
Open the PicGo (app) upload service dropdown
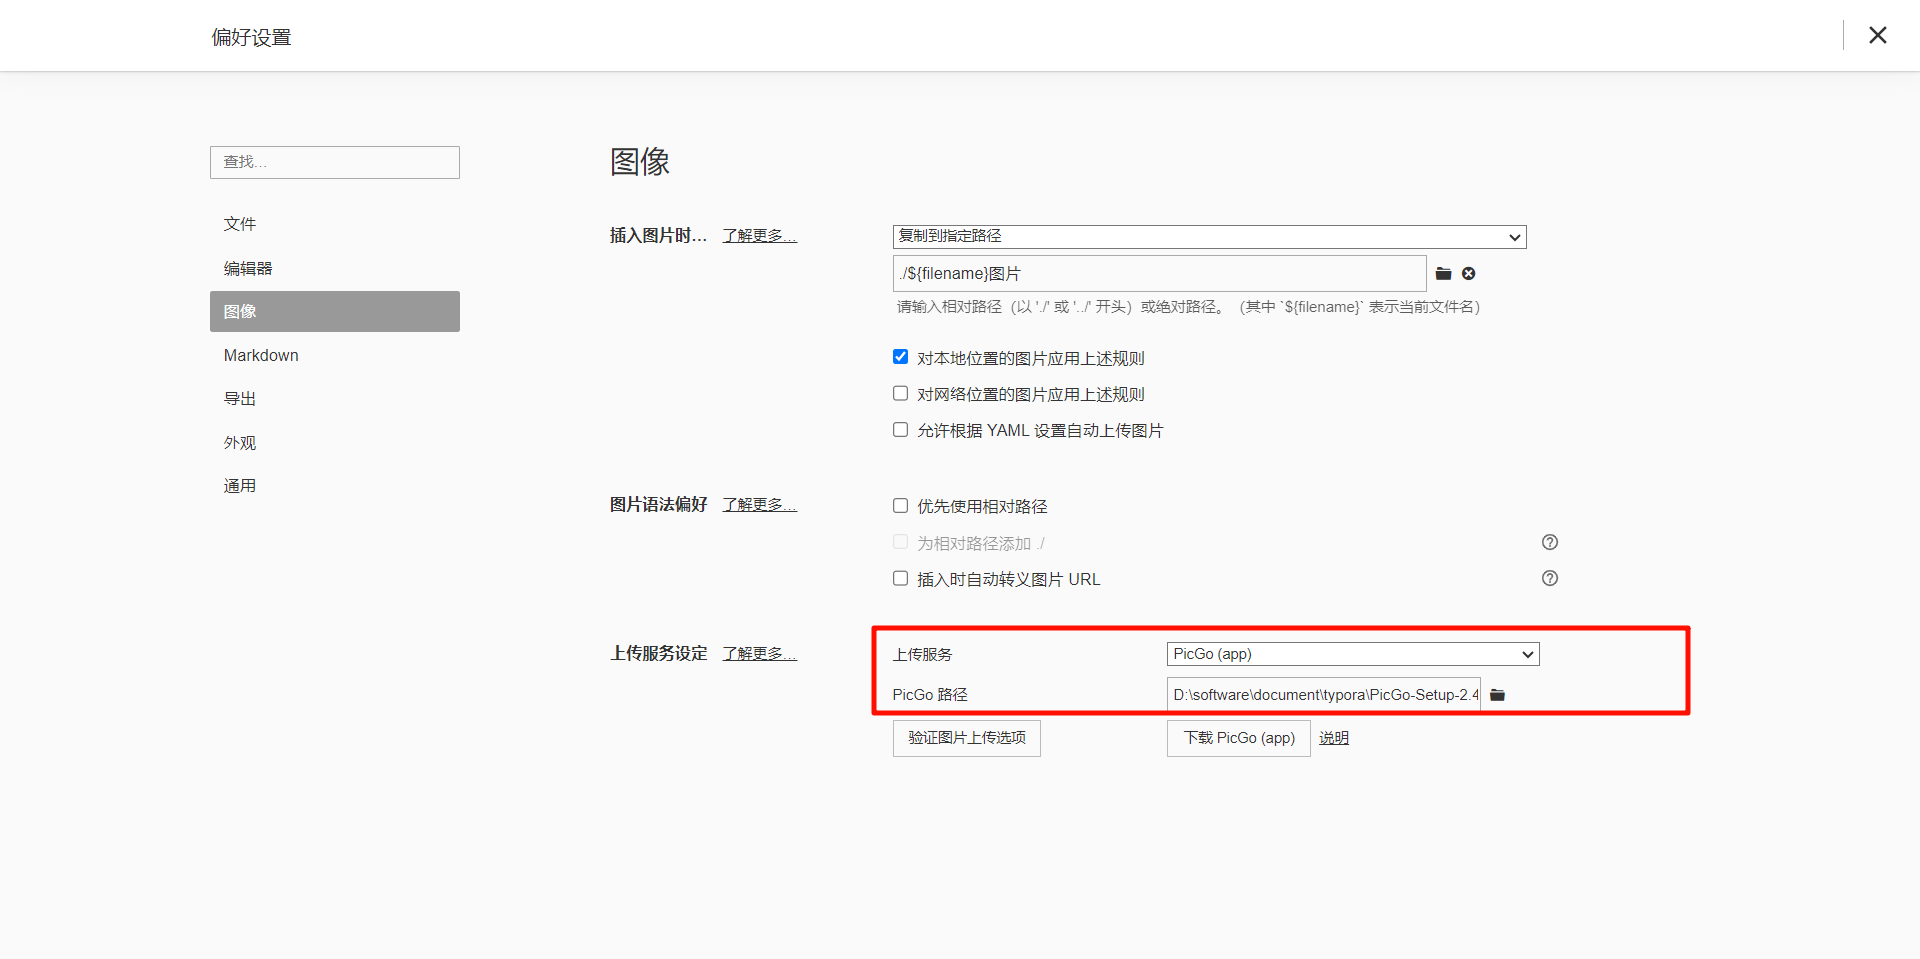[x=1353, y=654]
